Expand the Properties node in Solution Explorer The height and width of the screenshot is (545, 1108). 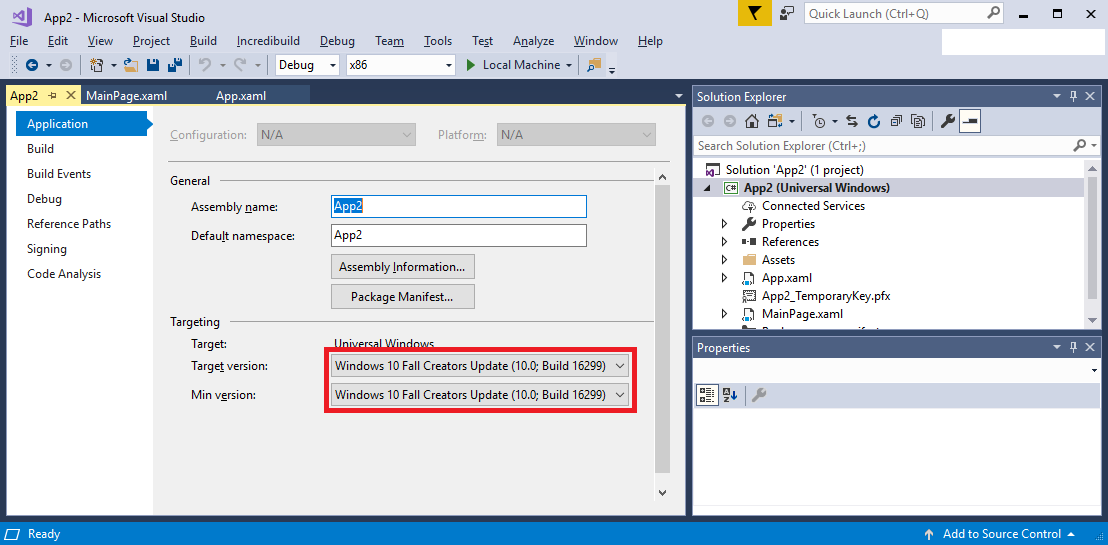pyautogui.click(x=724, y=223)
